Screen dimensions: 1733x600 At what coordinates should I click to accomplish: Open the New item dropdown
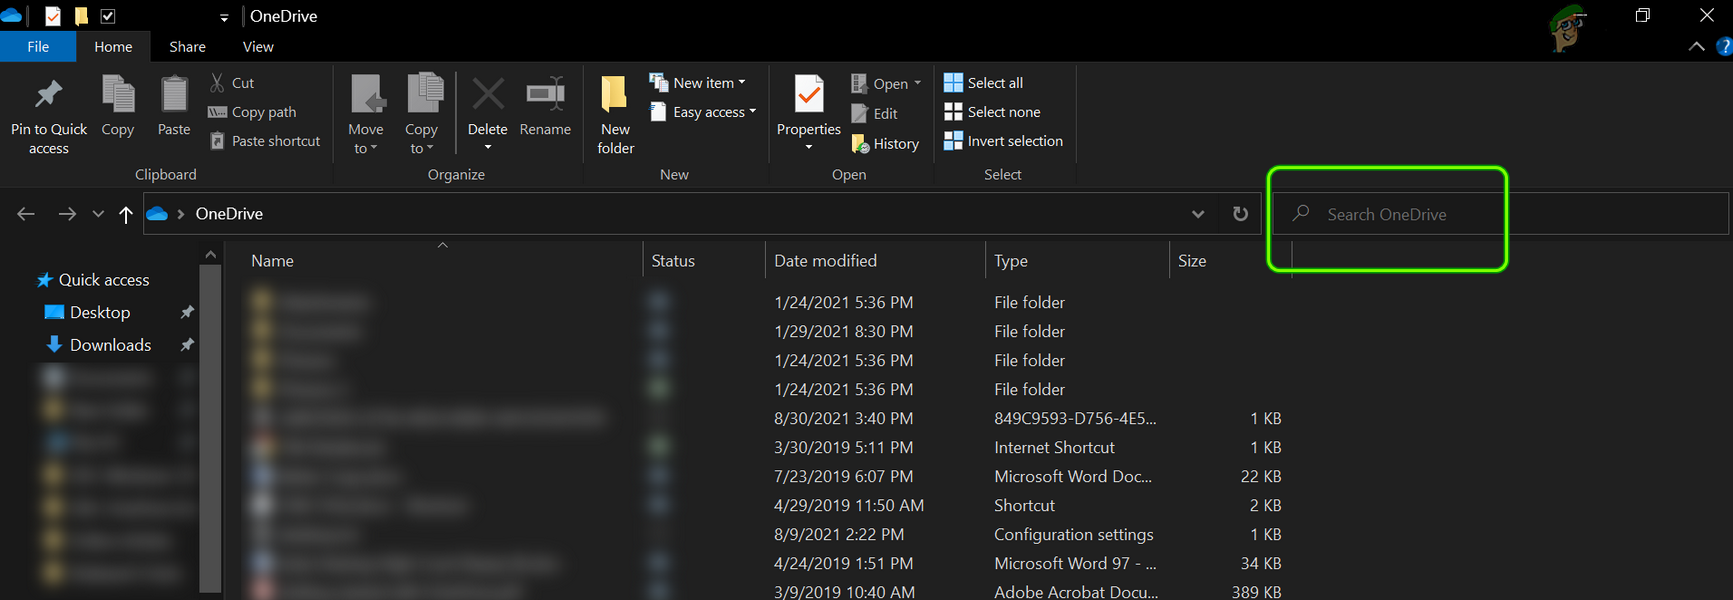698,83
